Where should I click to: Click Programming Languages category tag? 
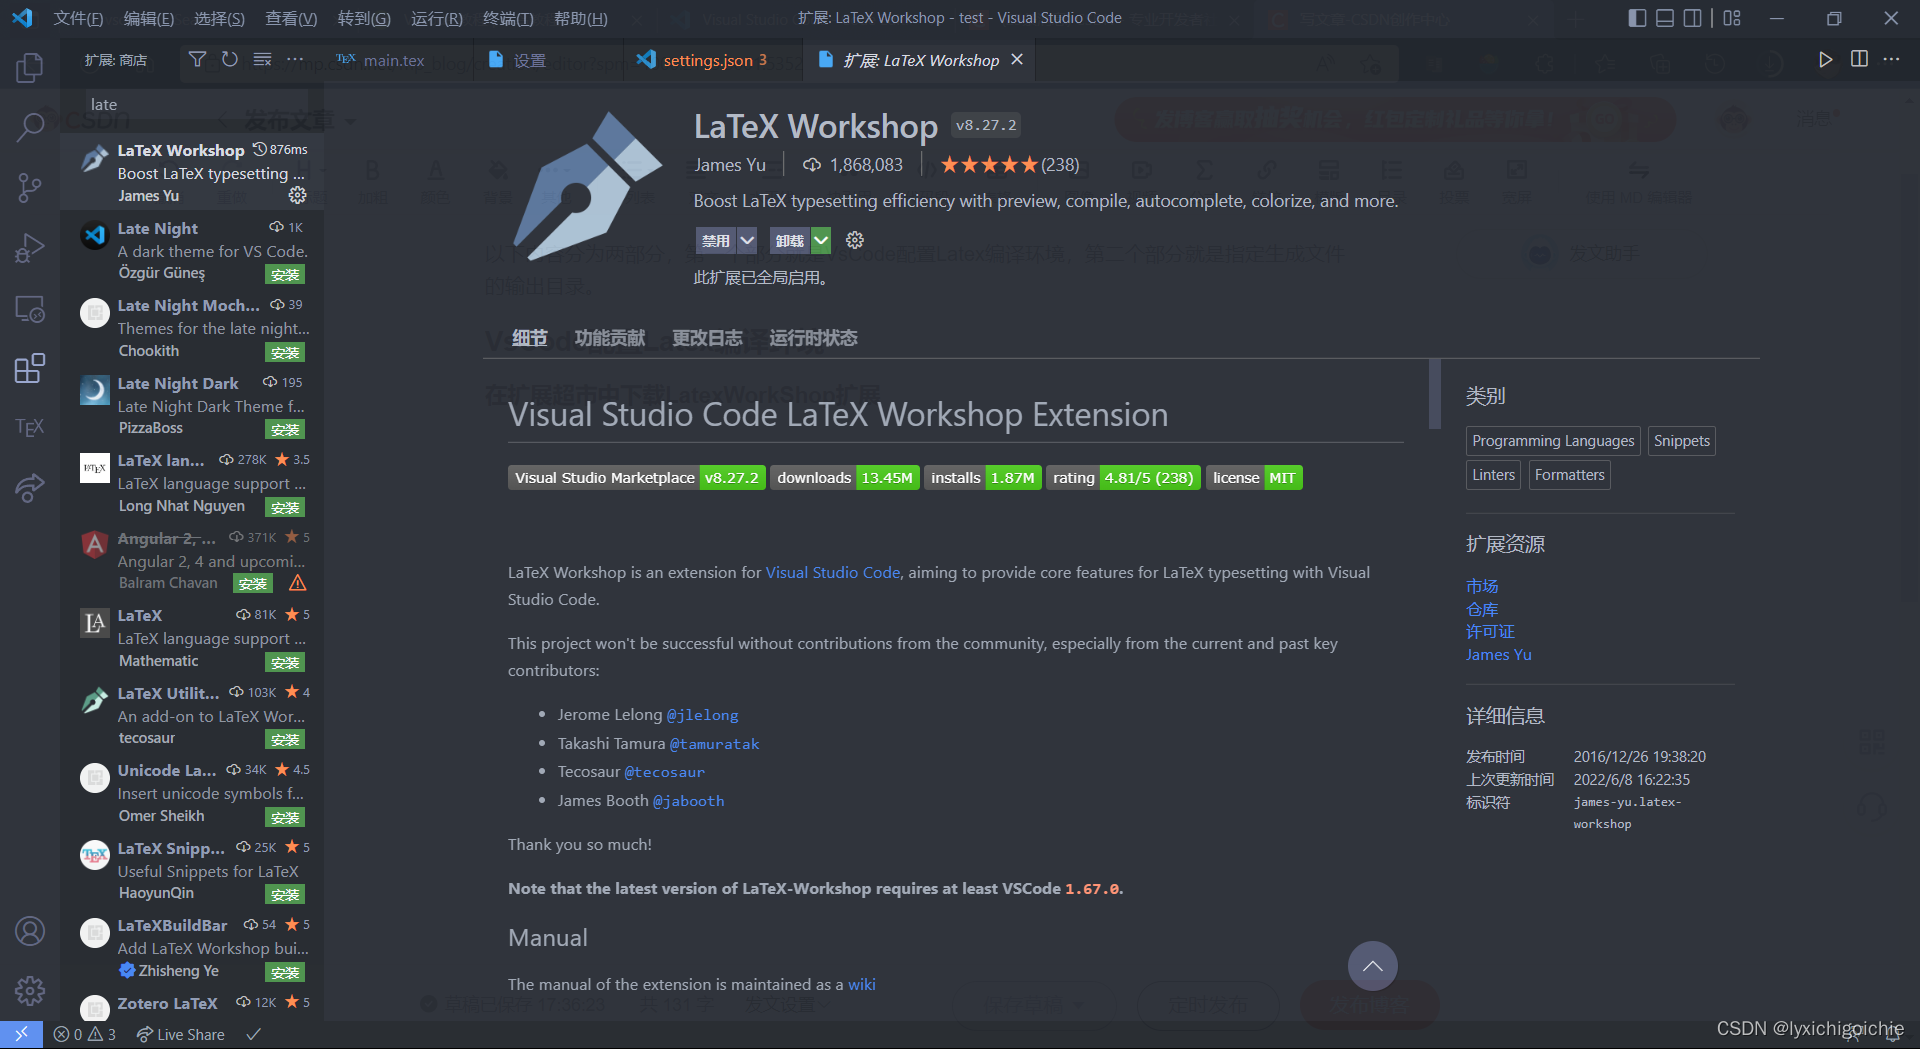click(x=1553, y=441)
